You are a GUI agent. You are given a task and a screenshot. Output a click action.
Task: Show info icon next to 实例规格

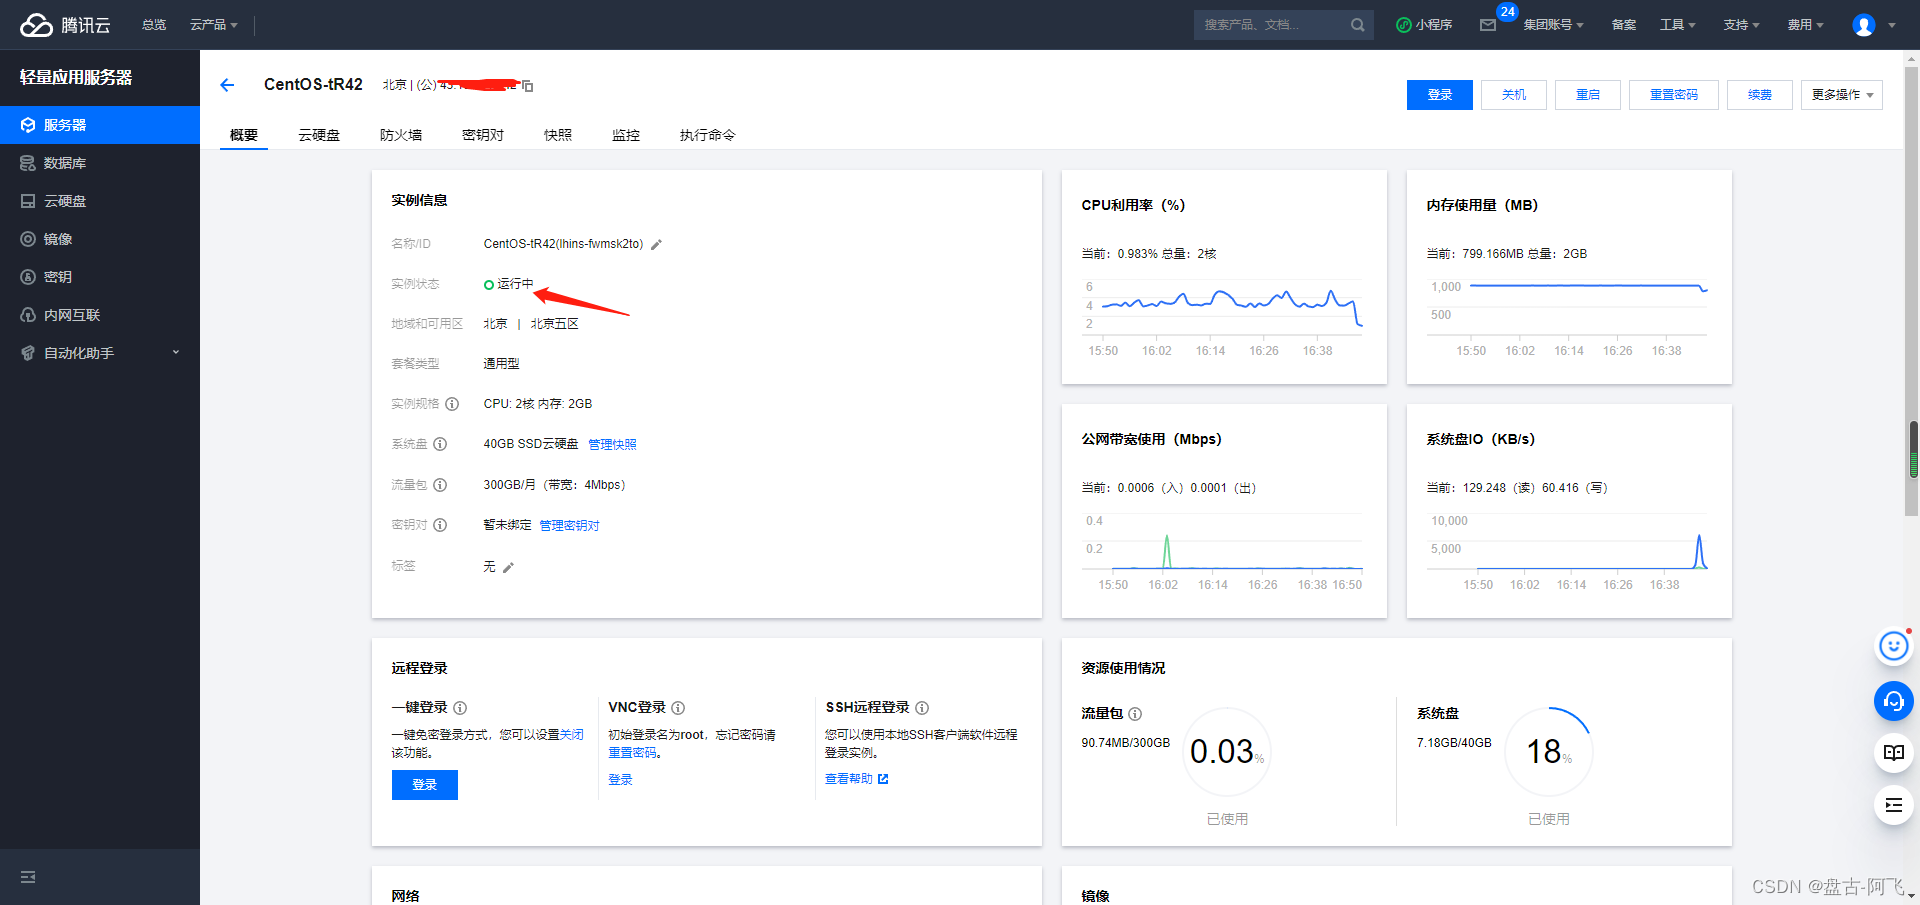(452, 404)
